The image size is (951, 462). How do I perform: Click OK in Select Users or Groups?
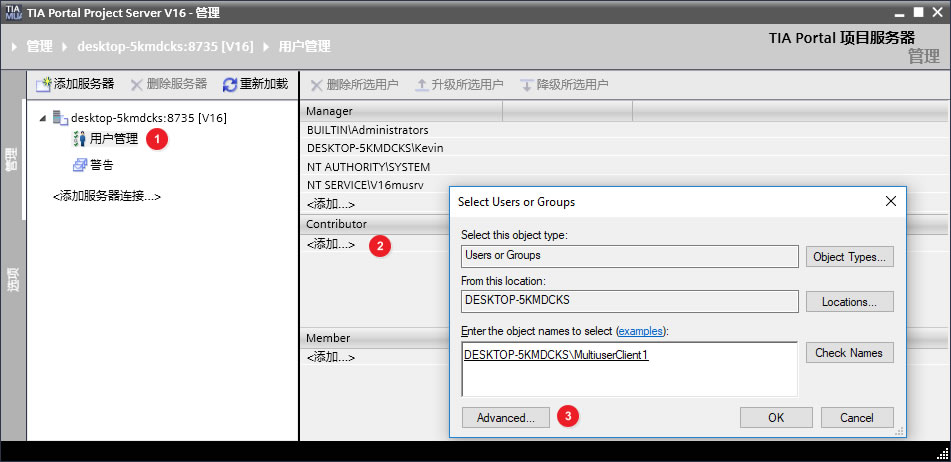776,418
